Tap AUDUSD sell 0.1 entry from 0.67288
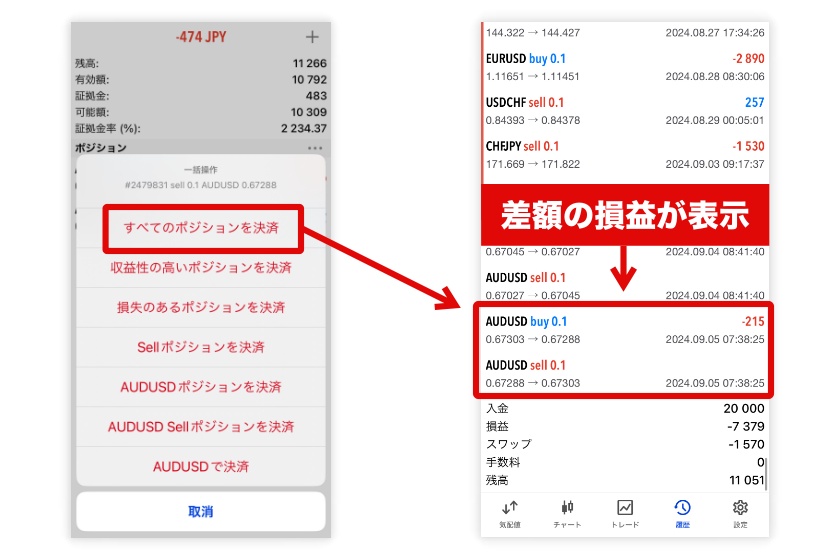Screen dimensions: 840x560 click(x=624, y=374)
